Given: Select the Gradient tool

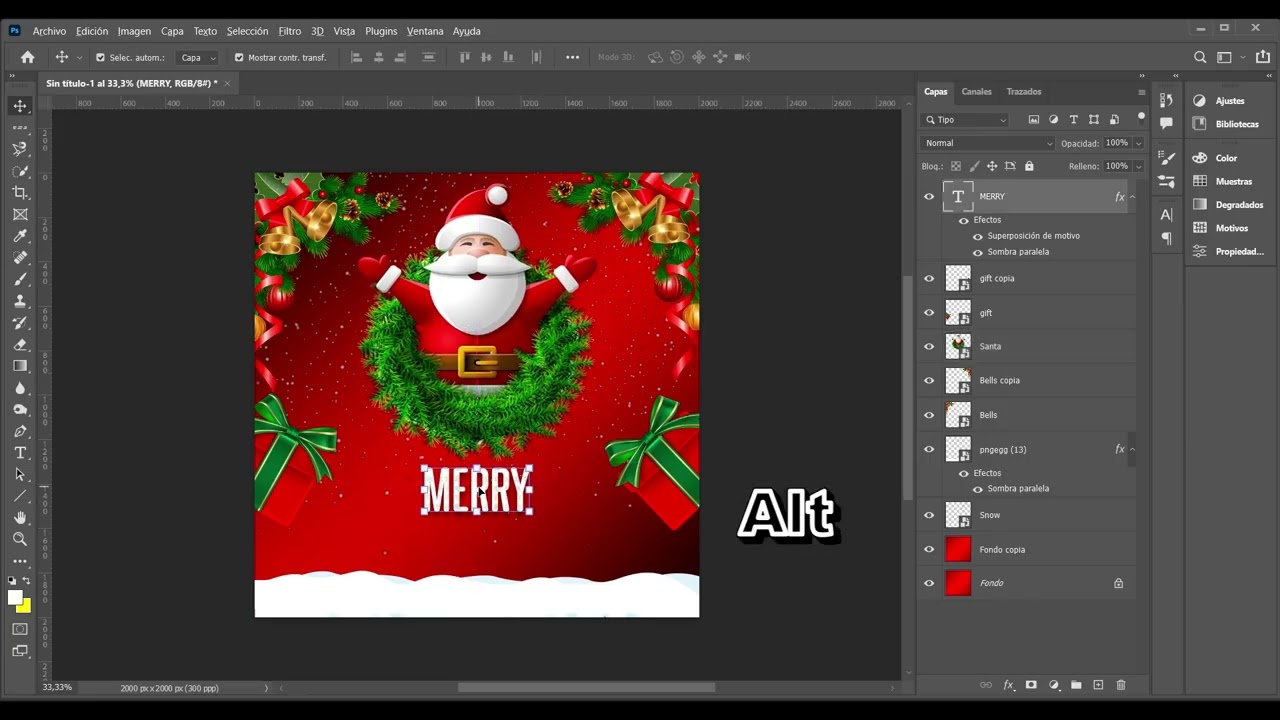Looking at the screenshot, I should coord(20,366).
